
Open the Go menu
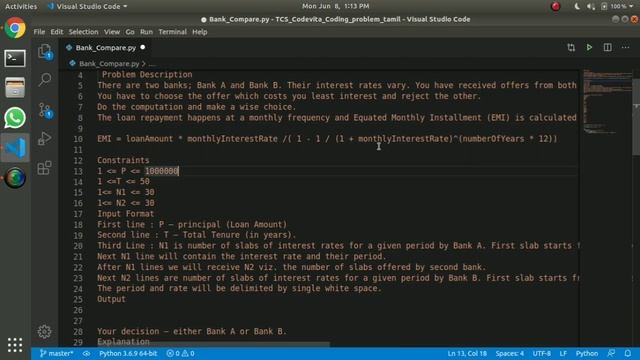click(130, 32)
